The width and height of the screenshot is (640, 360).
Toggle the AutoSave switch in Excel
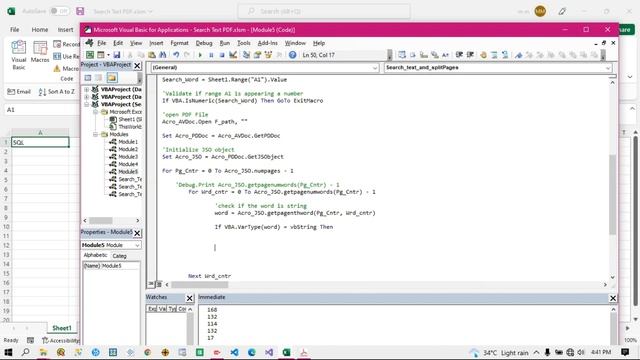coord(59,11)
